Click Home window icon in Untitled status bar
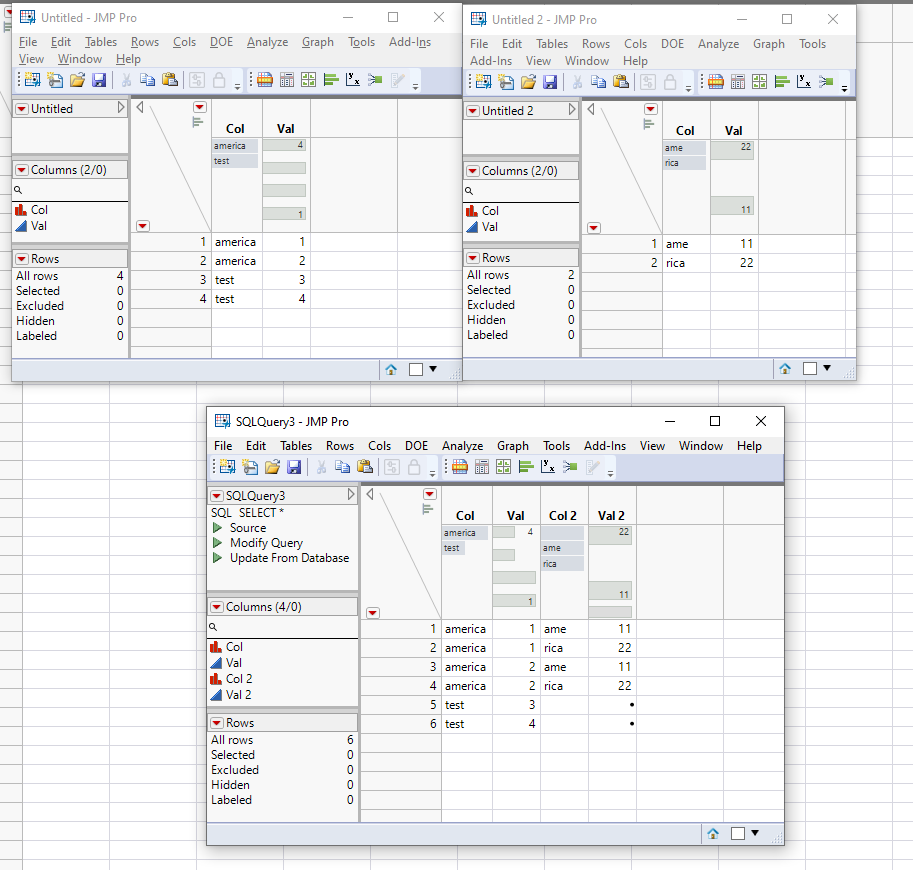Image resolution: width=913 pixels, height=870 pixels. (x=391, y=369)
